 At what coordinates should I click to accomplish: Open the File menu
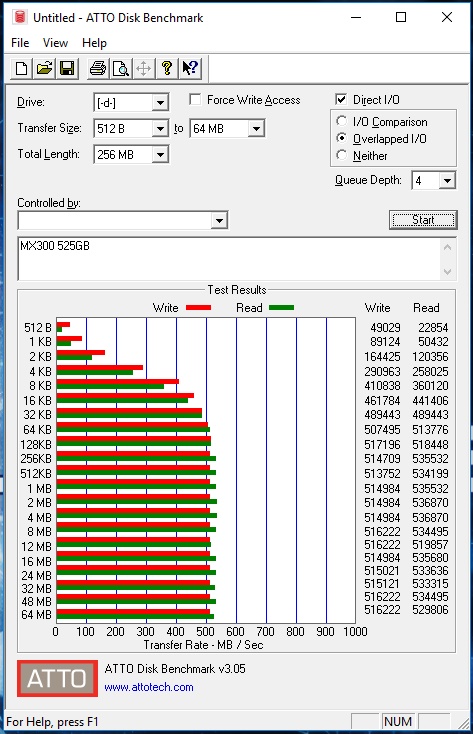point(20,43)
